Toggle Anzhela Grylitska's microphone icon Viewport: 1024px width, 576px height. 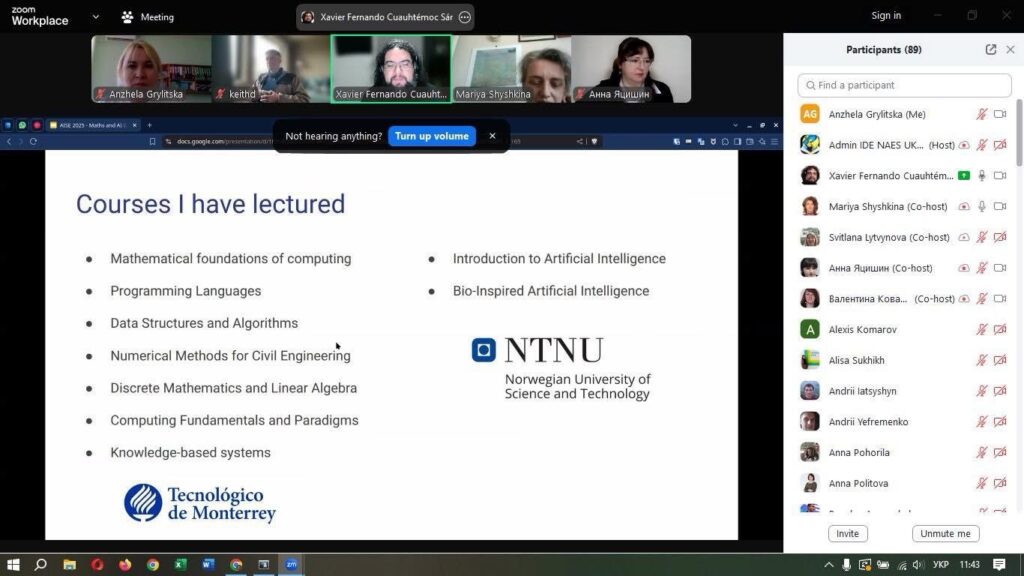982,115
